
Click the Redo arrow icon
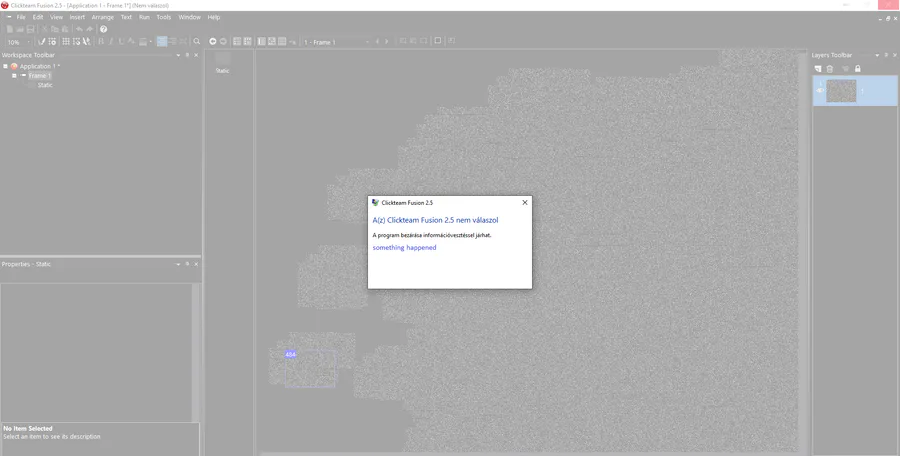90,29
